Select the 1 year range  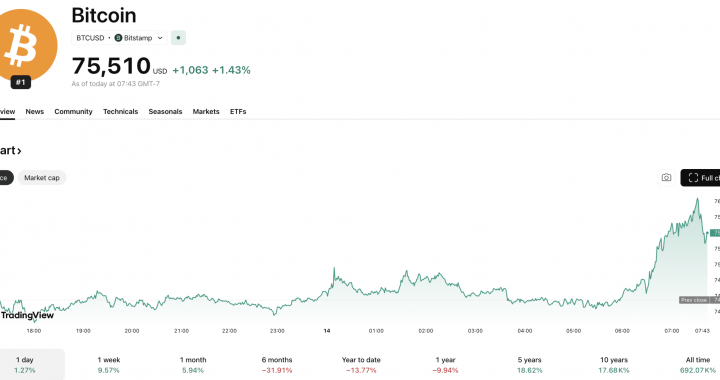point(445,364)
